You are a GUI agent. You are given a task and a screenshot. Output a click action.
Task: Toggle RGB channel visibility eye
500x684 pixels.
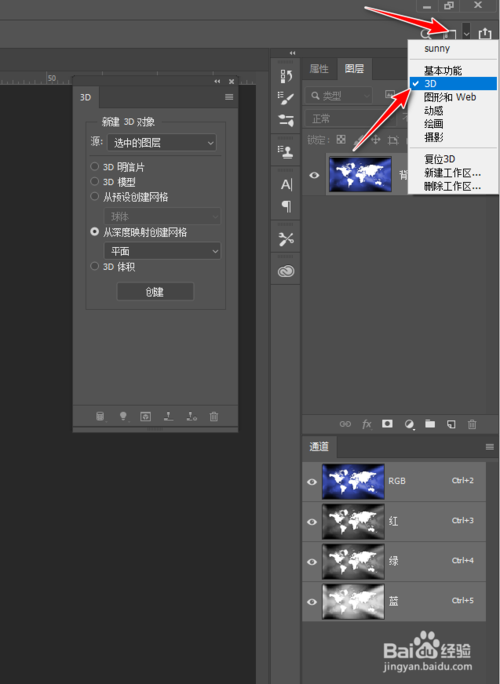pyautogui.click(x=312, y=482)
